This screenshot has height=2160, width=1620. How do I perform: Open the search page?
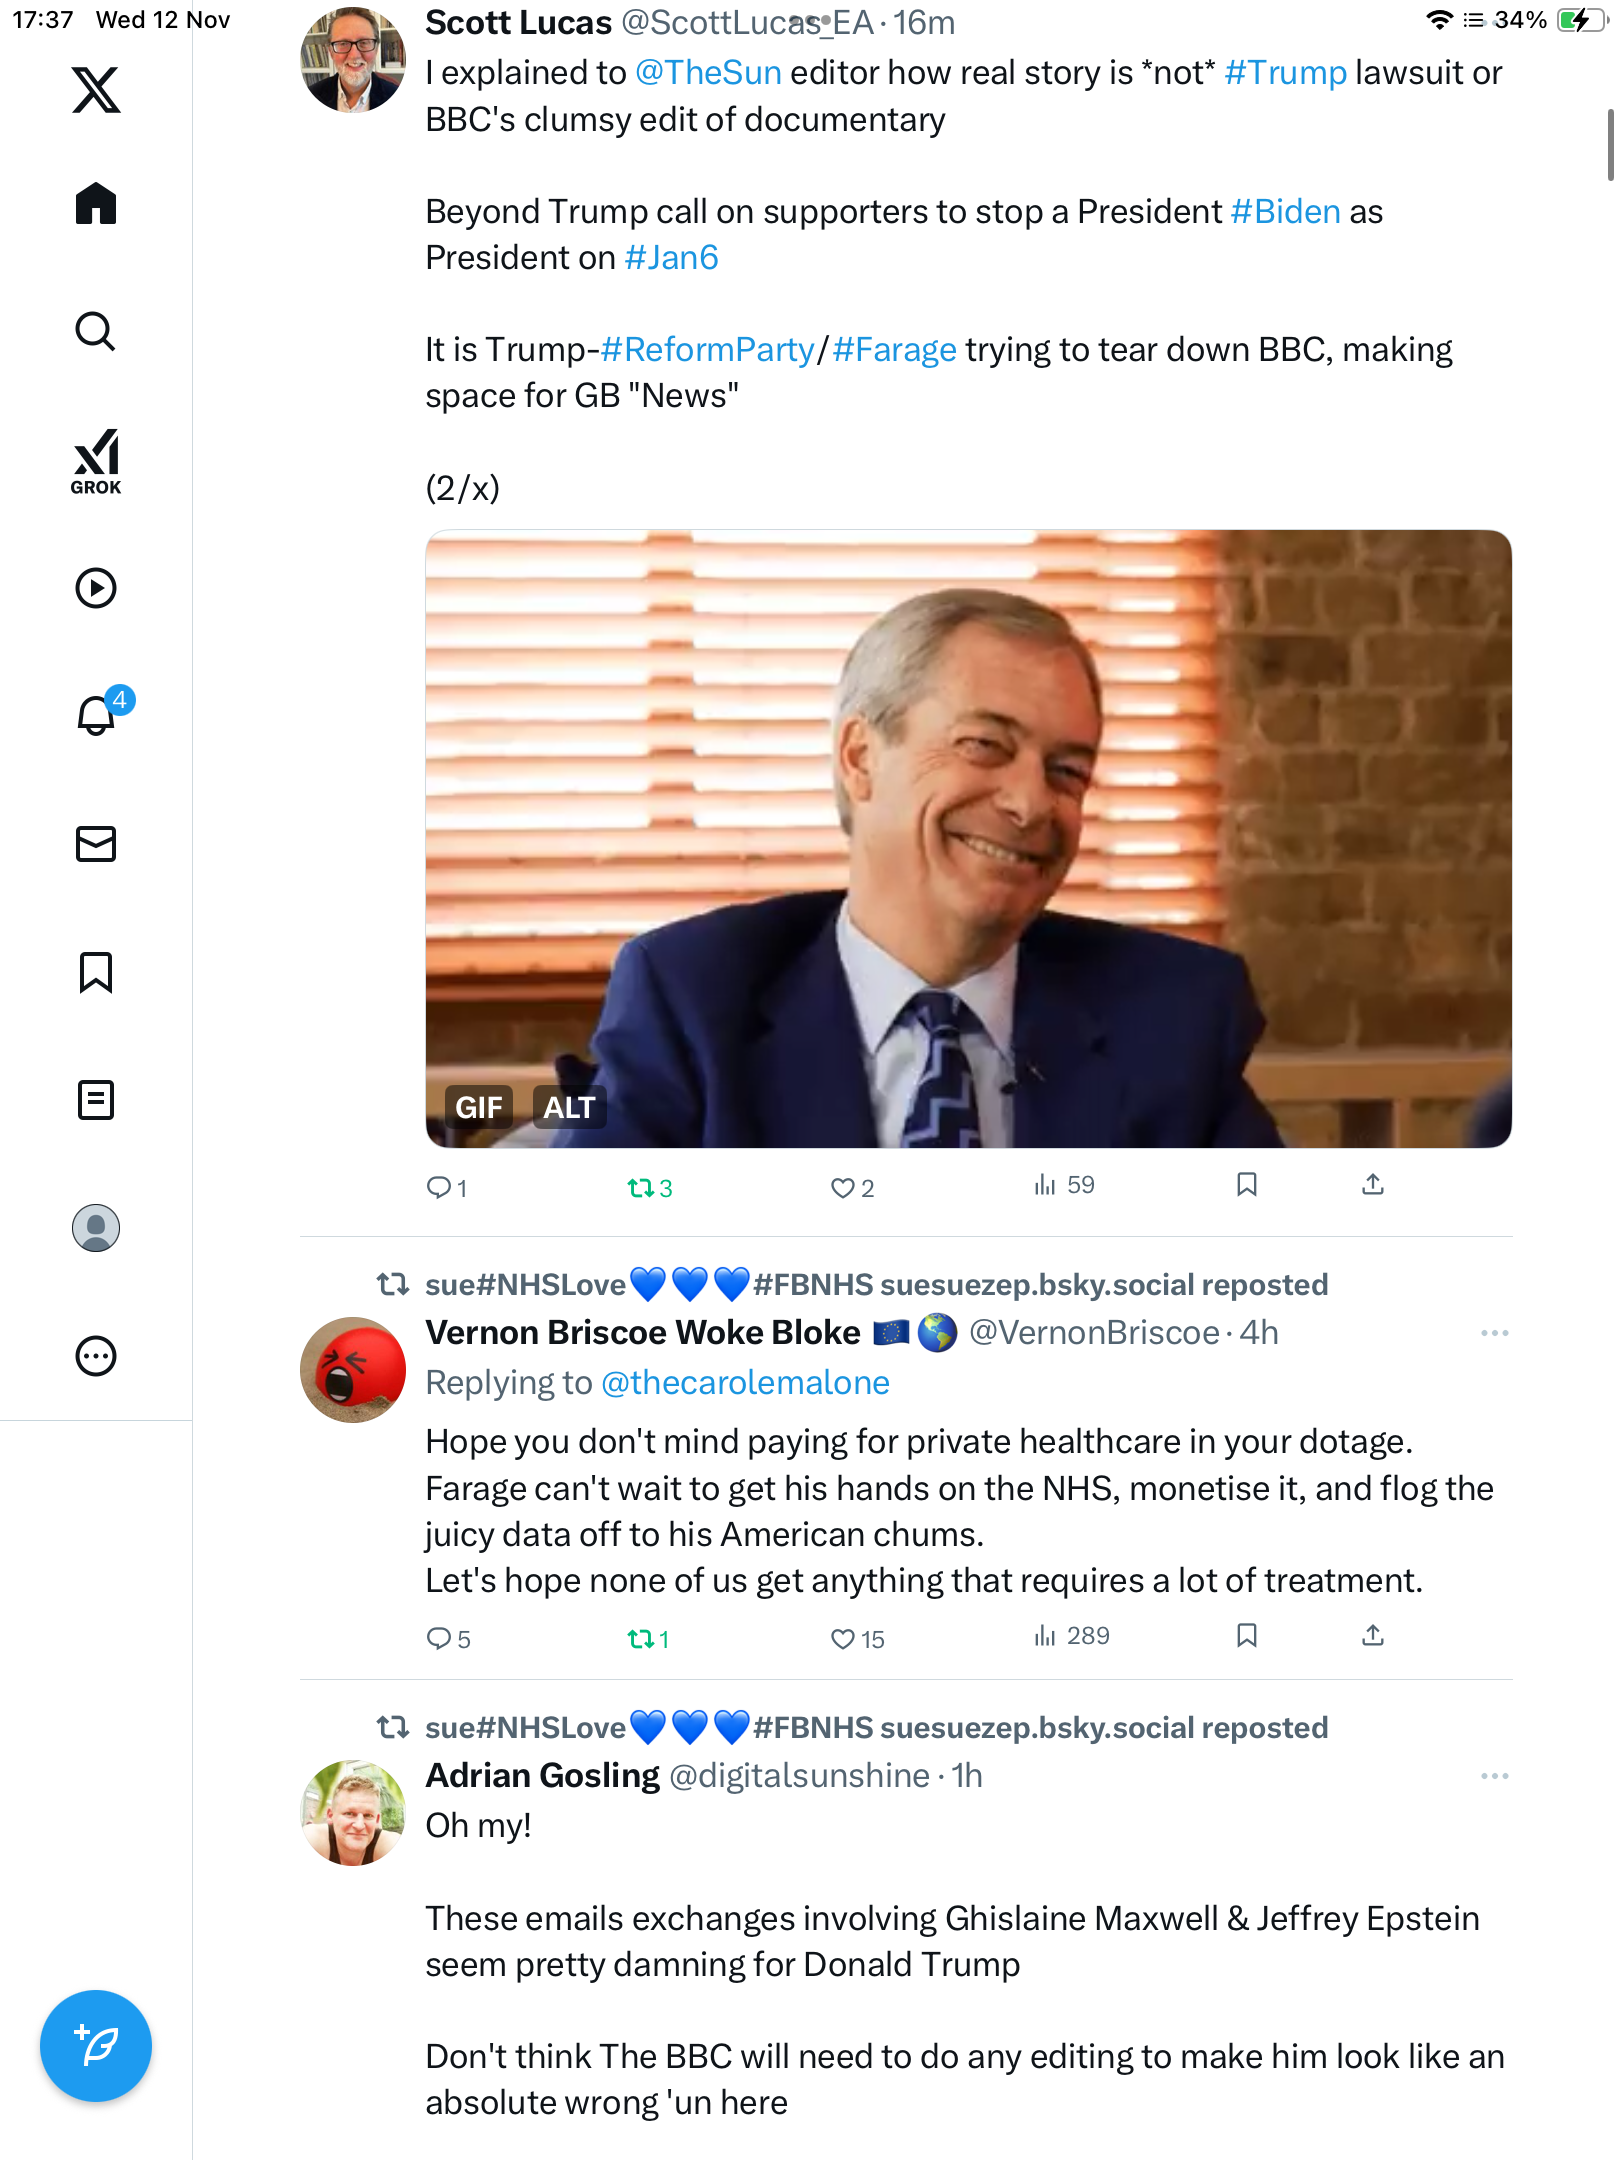(96, 332)
